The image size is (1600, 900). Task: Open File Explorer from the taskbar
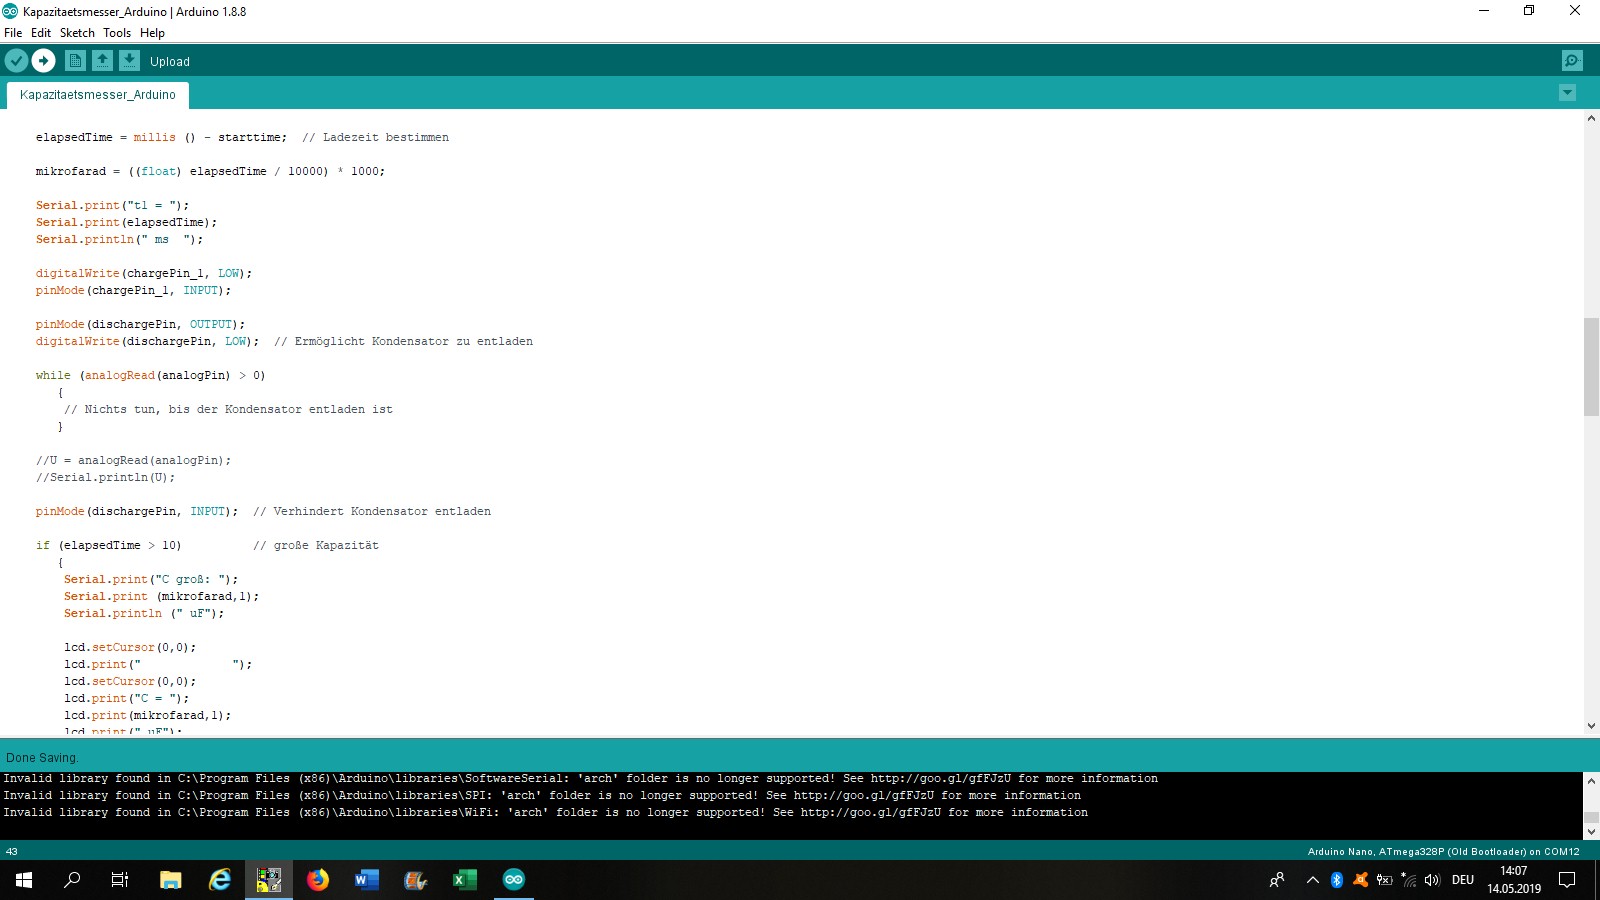tap(171, 880)
